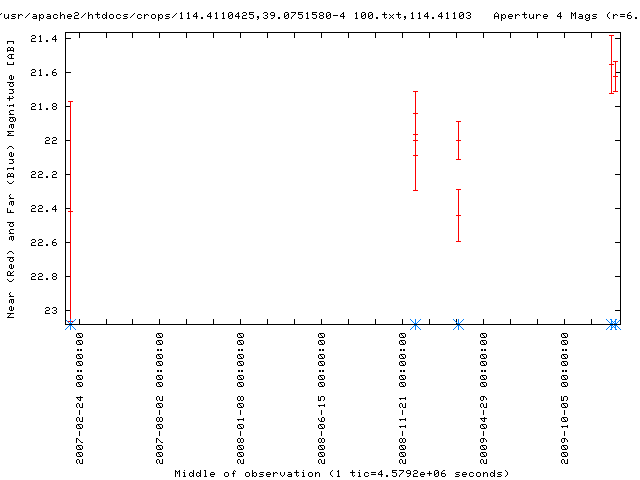Click the top red data point near 21.85 after 2008-11-21

[x=416, y=113]
